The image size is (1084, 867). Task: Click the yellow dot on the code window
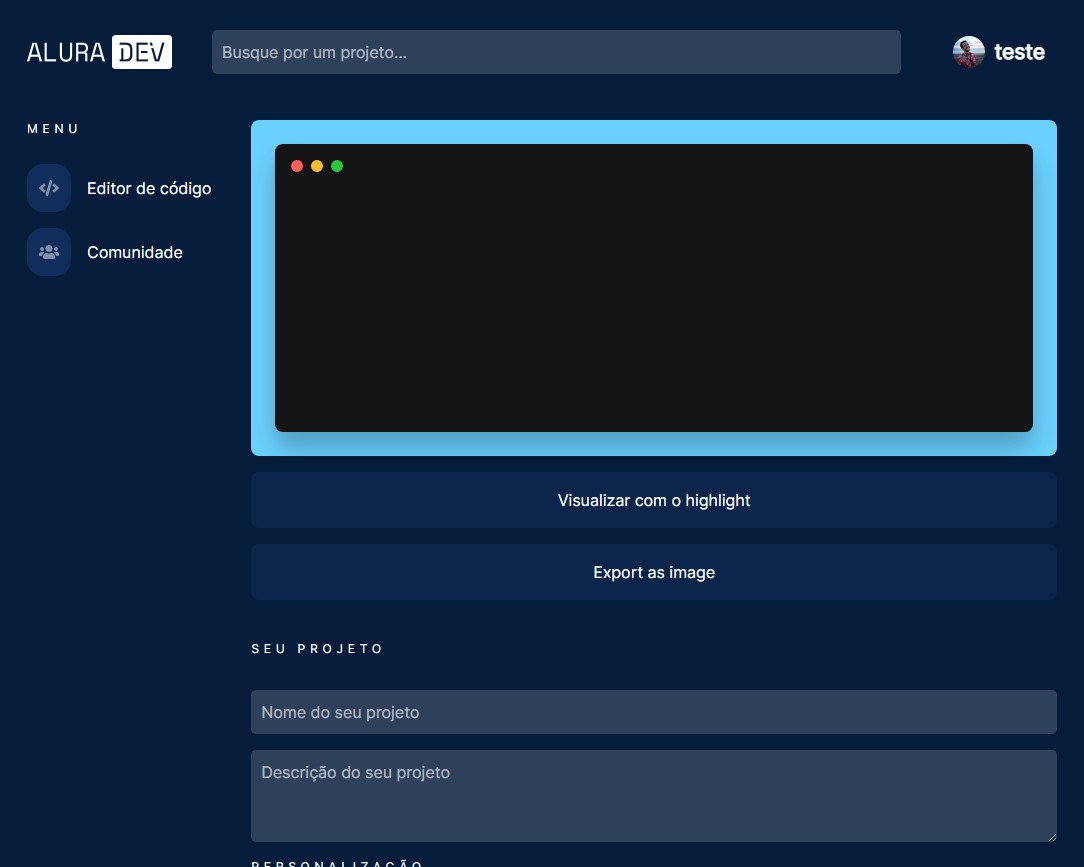point(317,166)
